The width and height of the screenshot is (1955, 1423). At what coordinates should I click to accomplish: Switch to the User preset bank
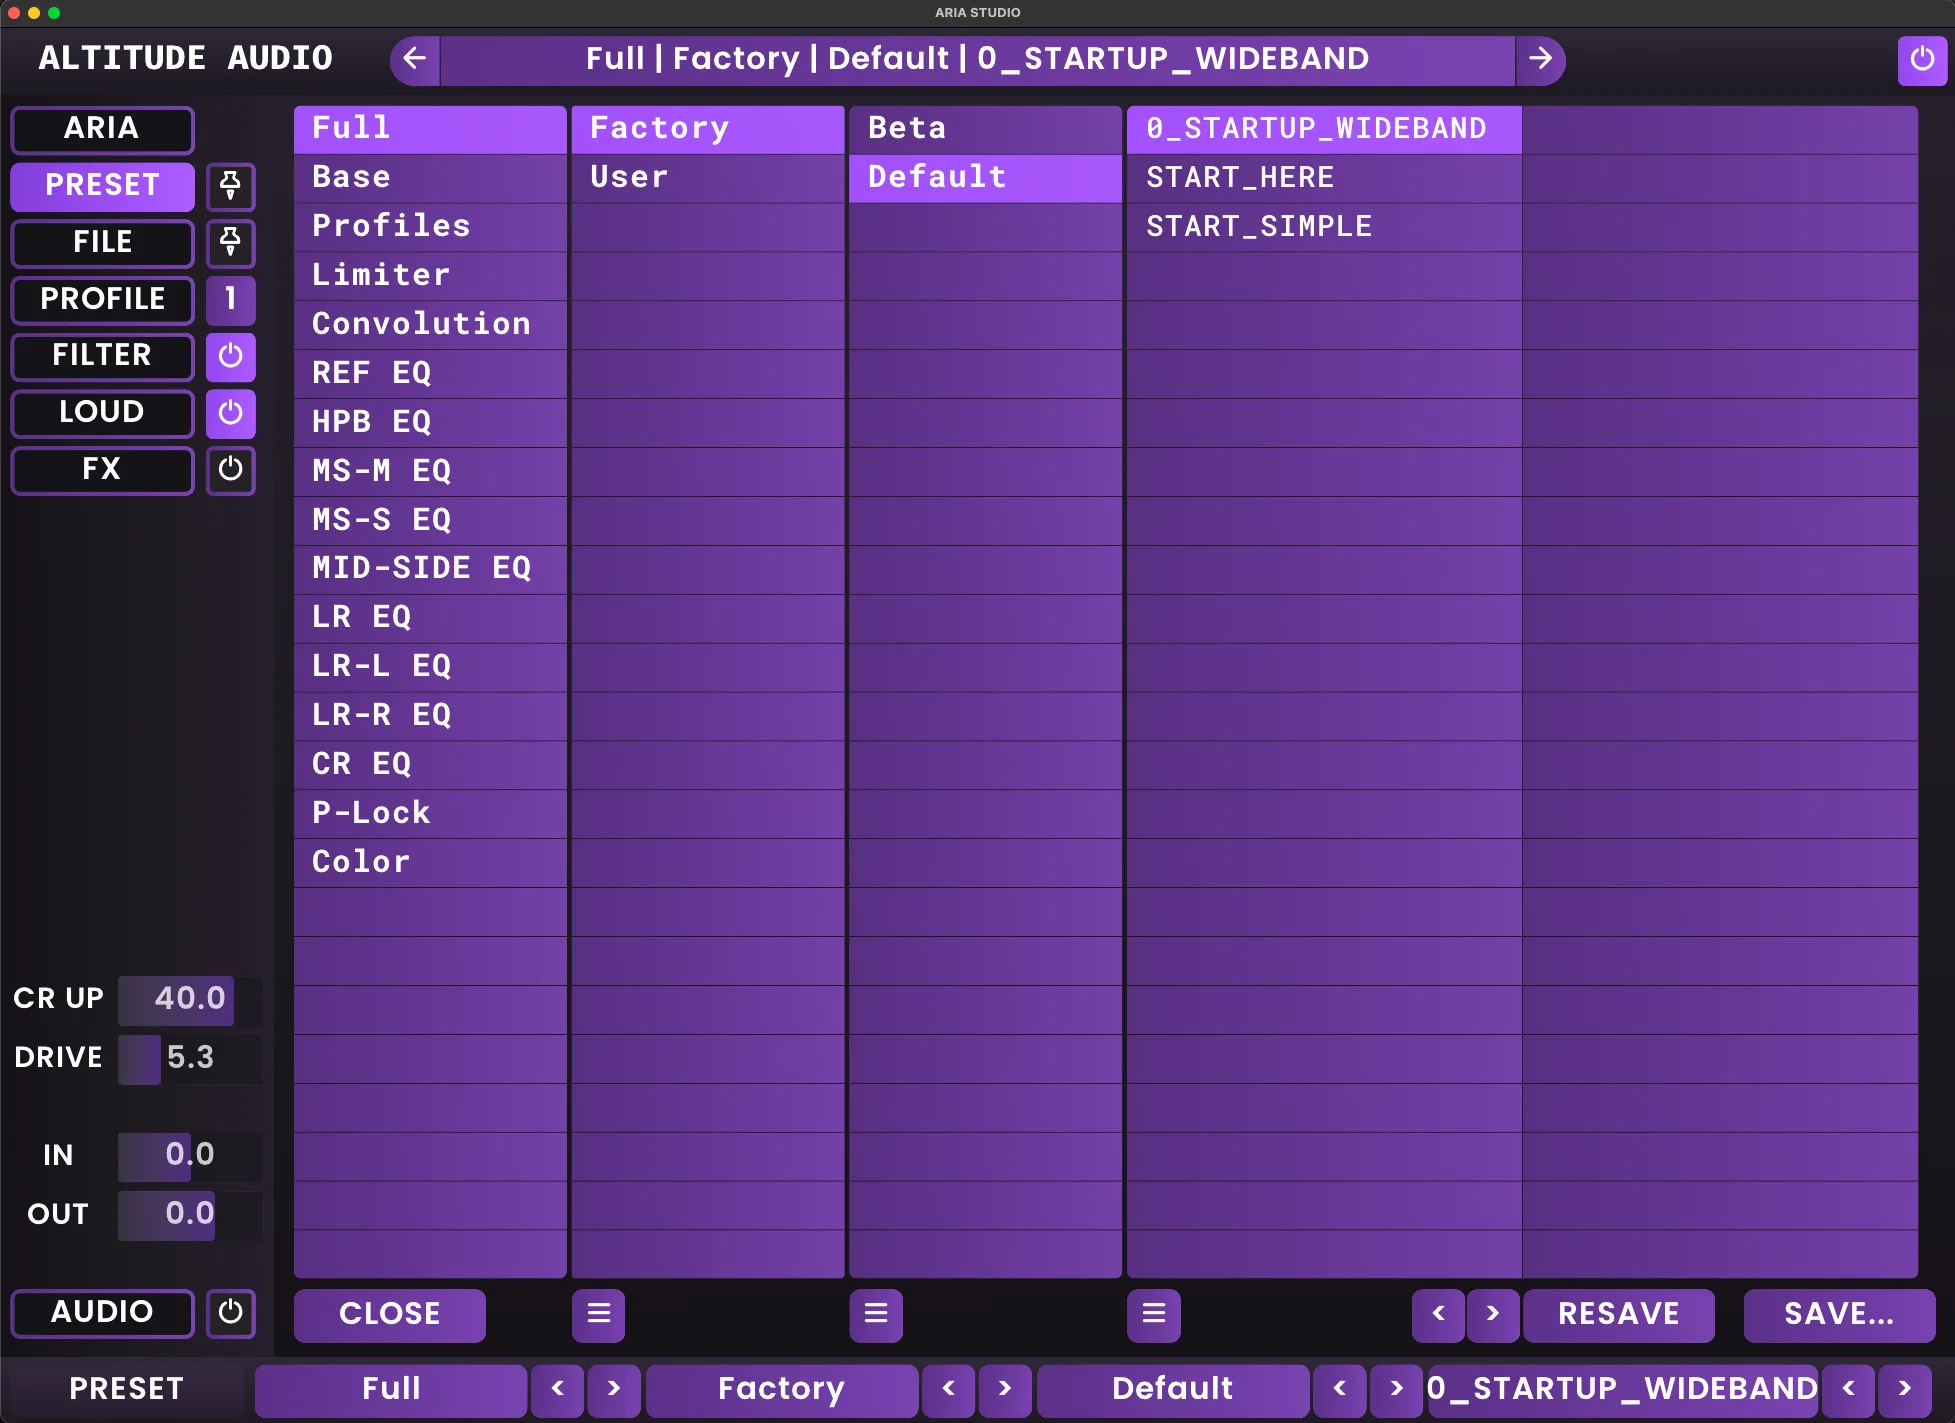pos(707,177)
